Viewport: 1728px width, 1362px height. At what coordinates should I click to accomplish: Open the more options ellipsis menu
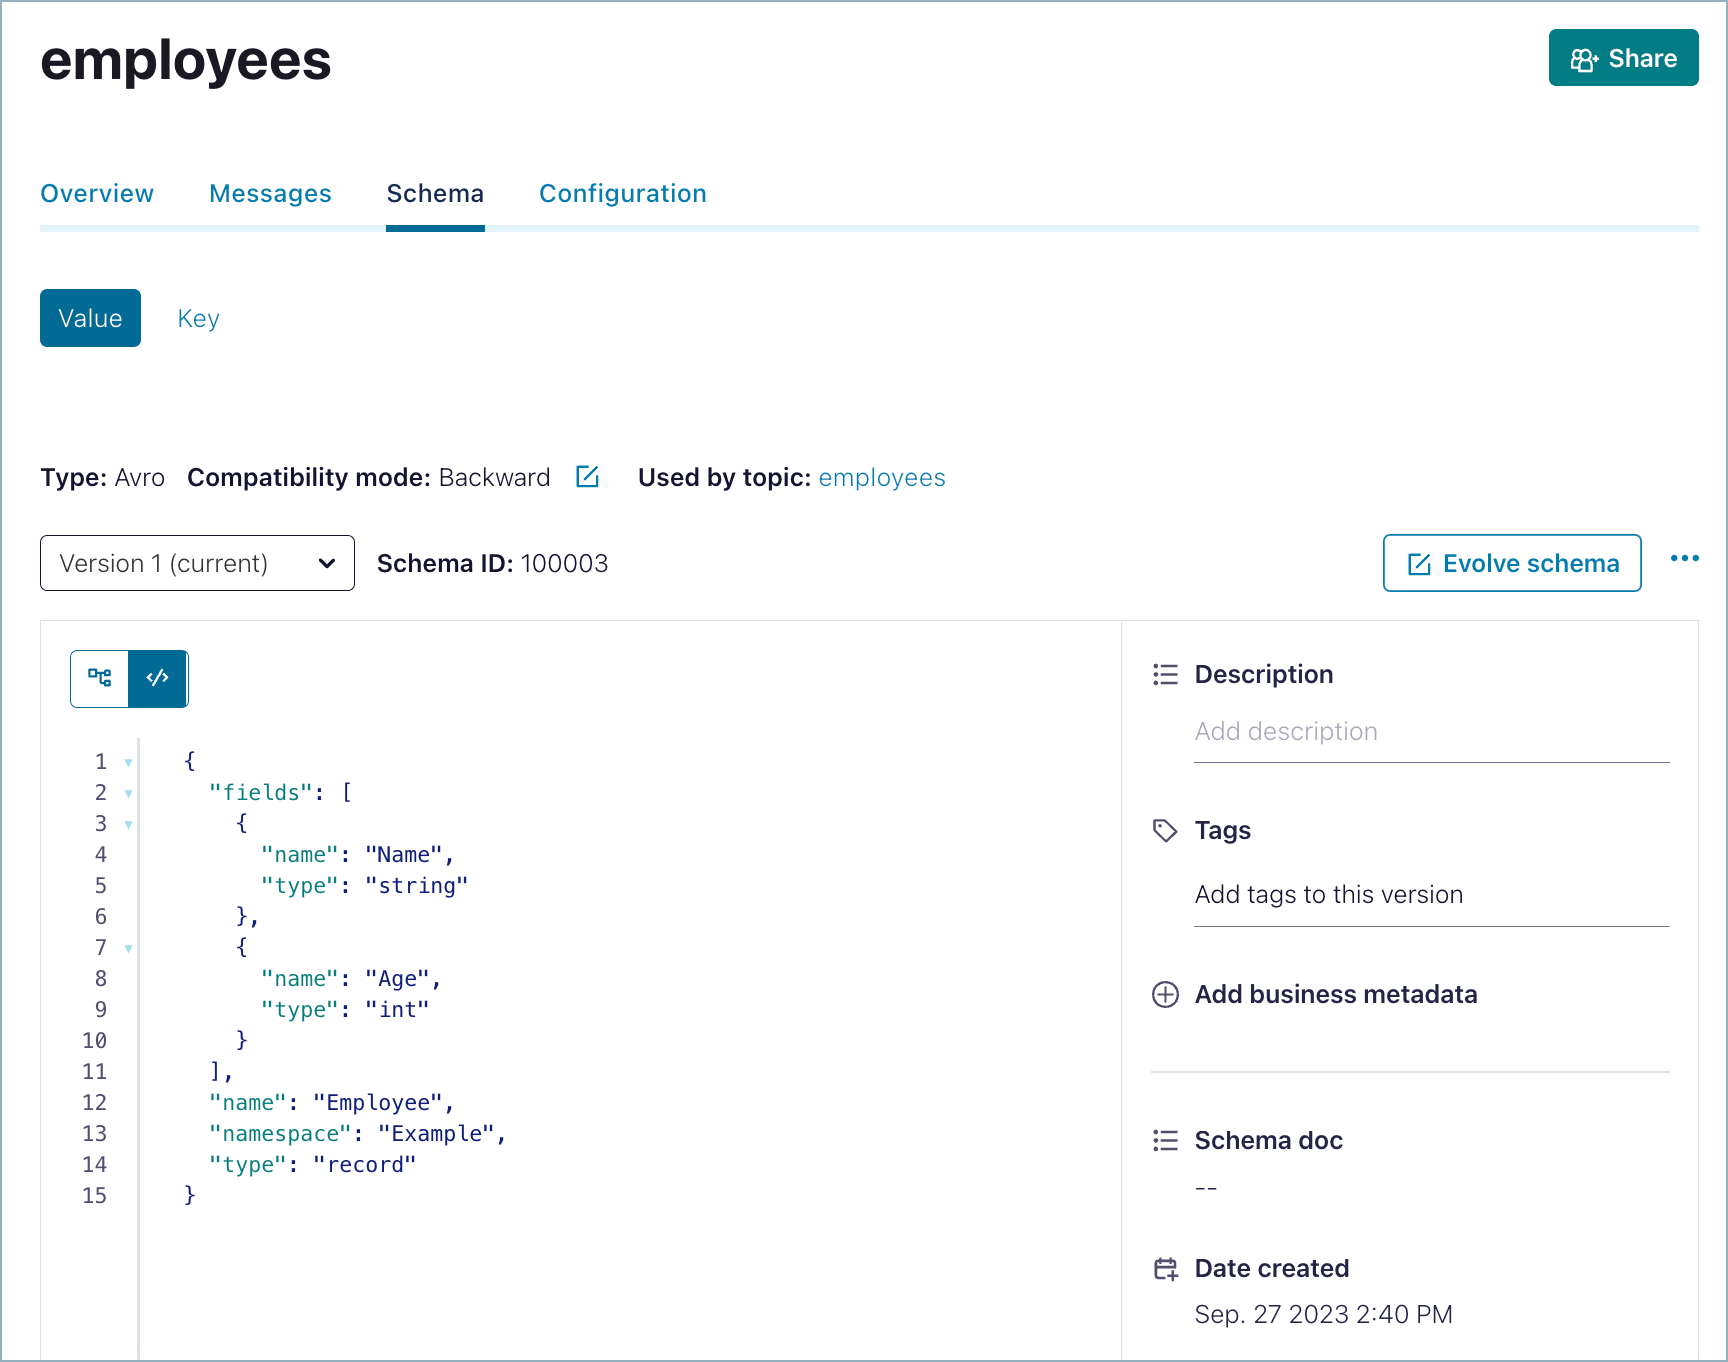pos(1685,559)
